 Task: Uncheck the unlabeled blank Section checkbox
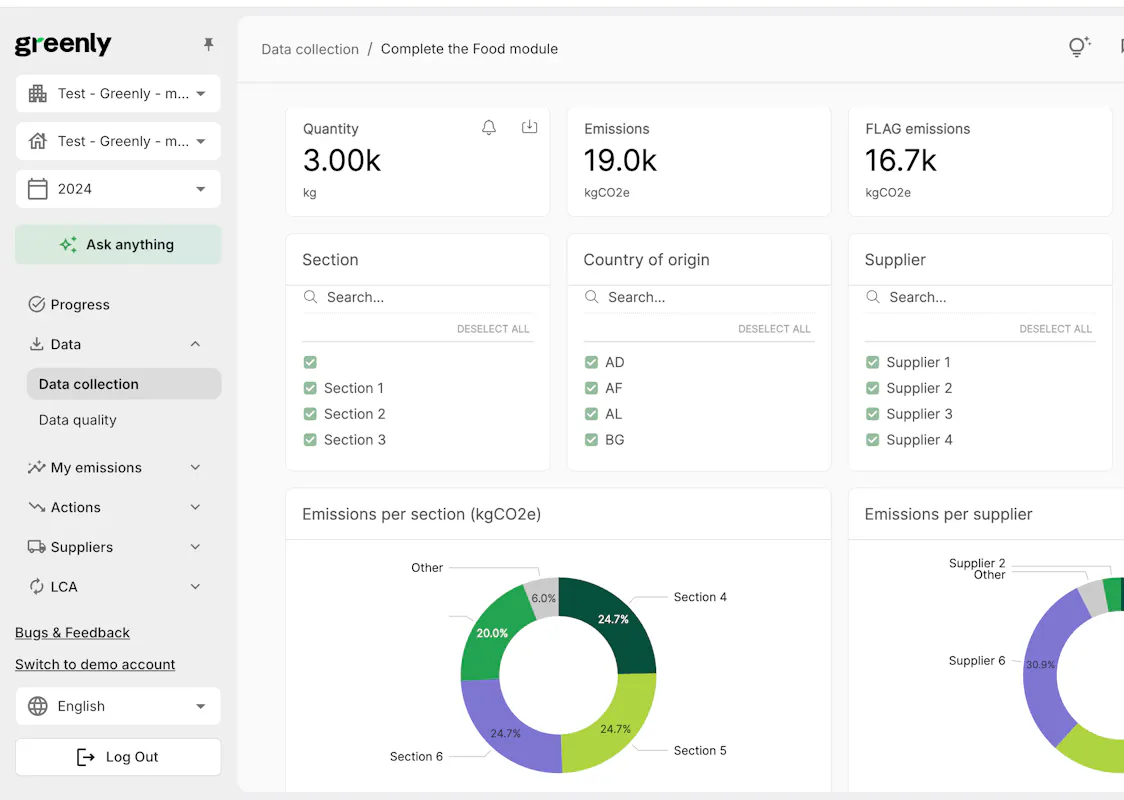[310, 362]
